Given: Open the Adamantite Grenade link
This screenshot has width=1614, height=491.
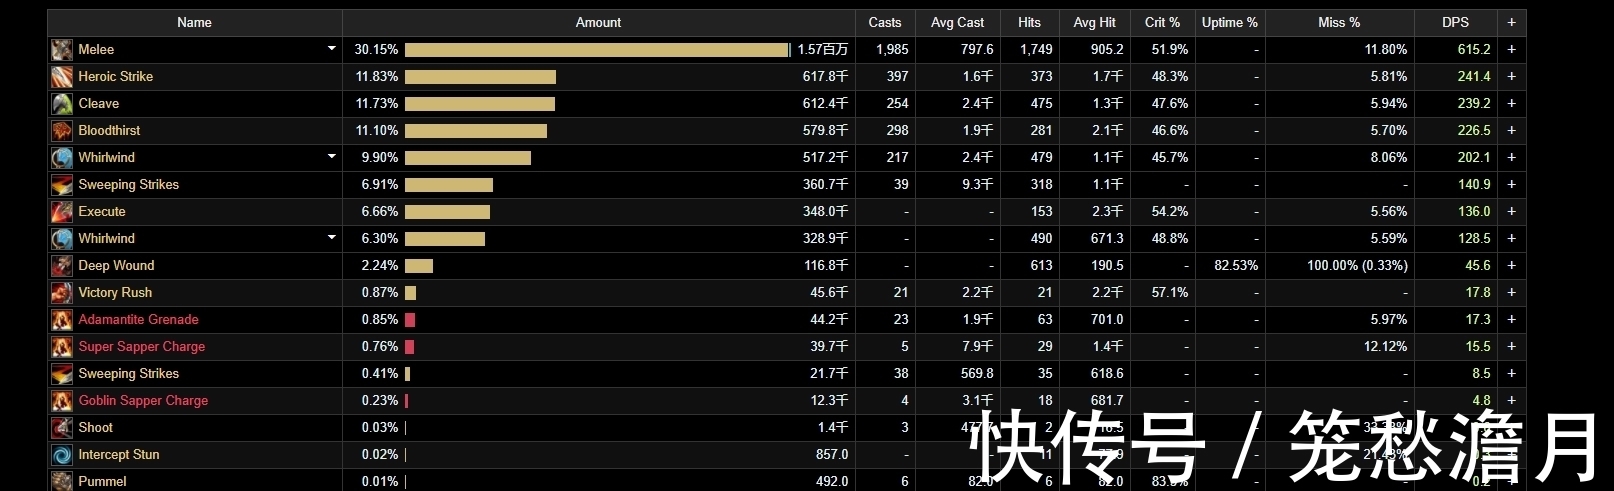Looking at the screenshot, I should point(138,319).
